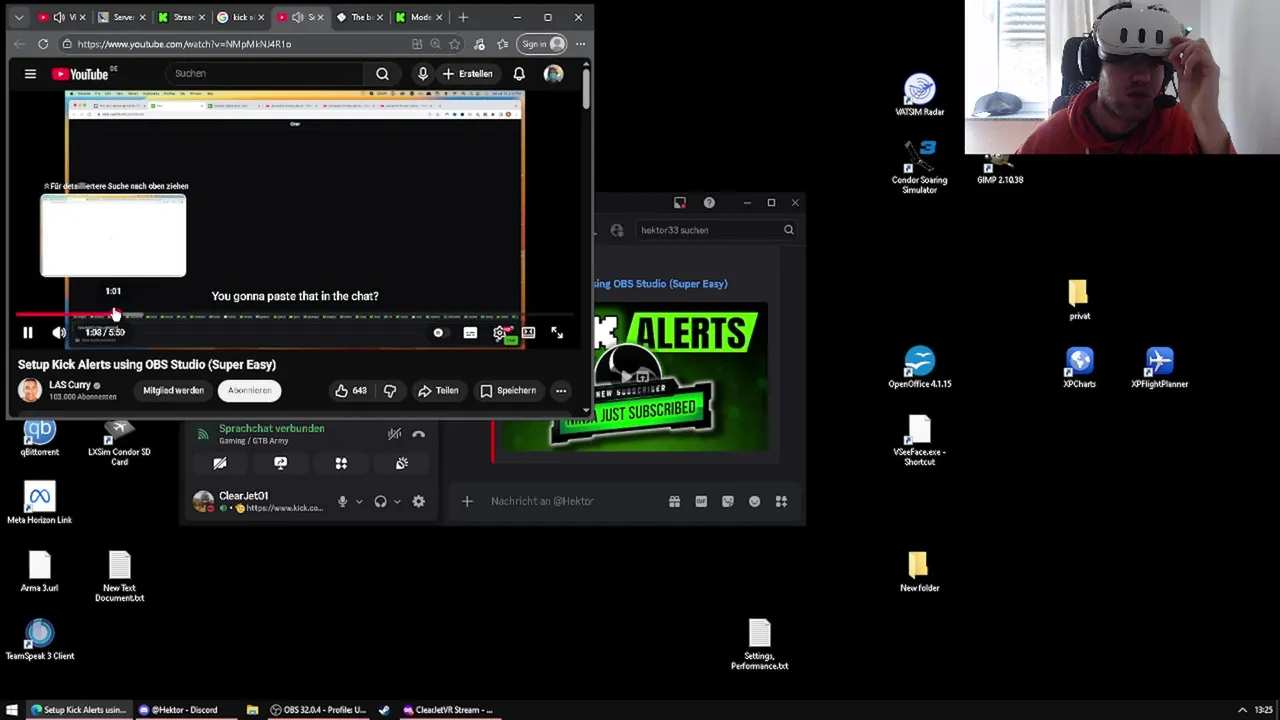1280x720 pixels.
Task: Open the LAS Curry channel avatar
Action: tap(29, 390)
